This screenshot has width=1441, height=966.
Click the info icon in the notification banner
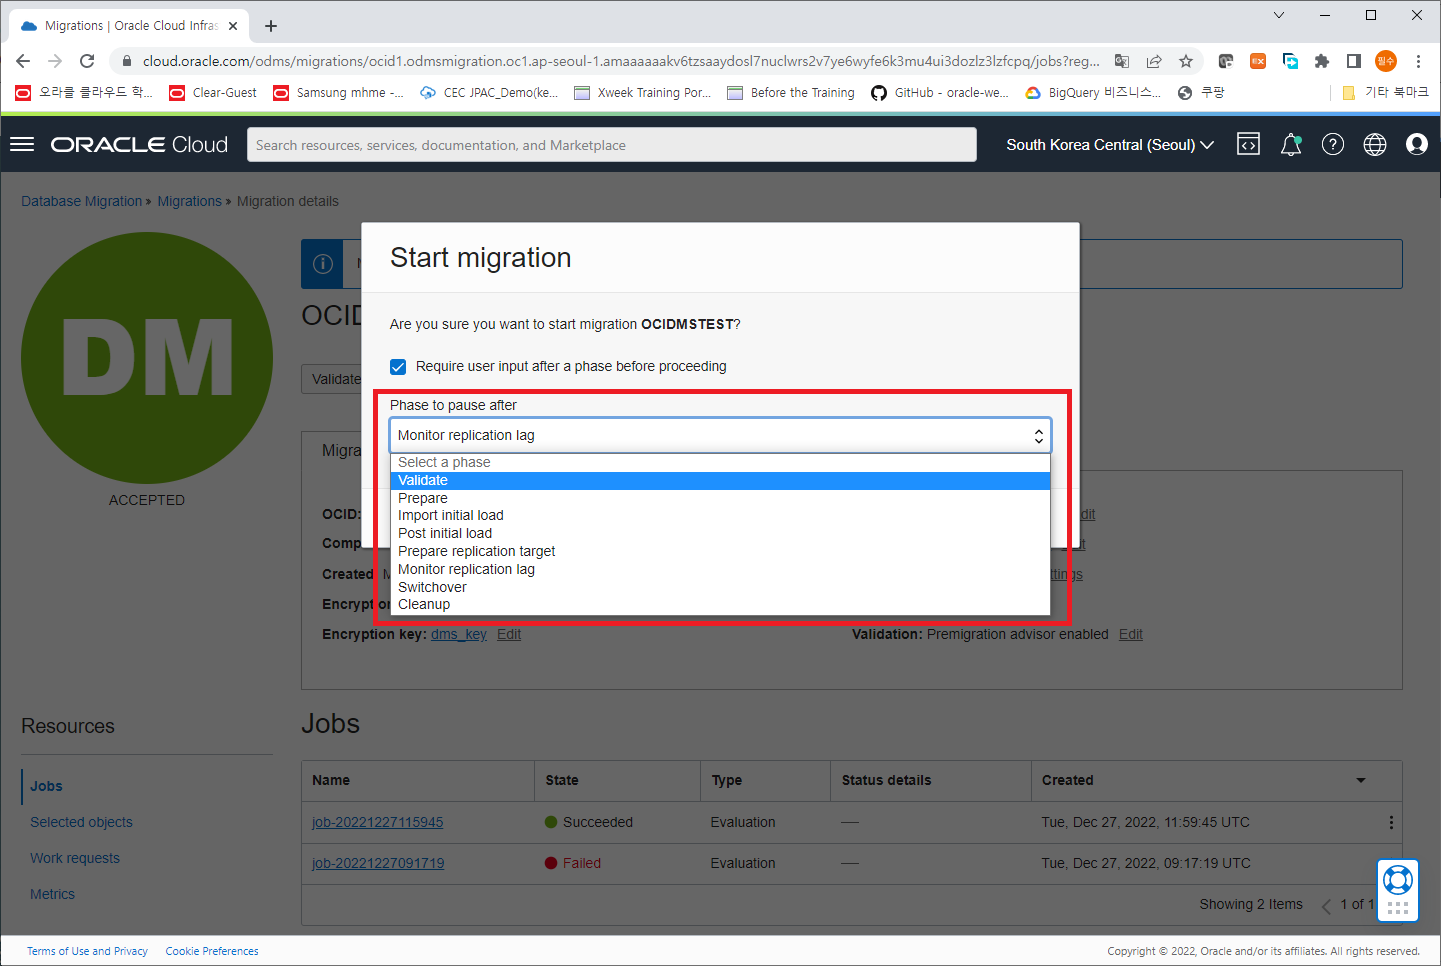[323, 264]
